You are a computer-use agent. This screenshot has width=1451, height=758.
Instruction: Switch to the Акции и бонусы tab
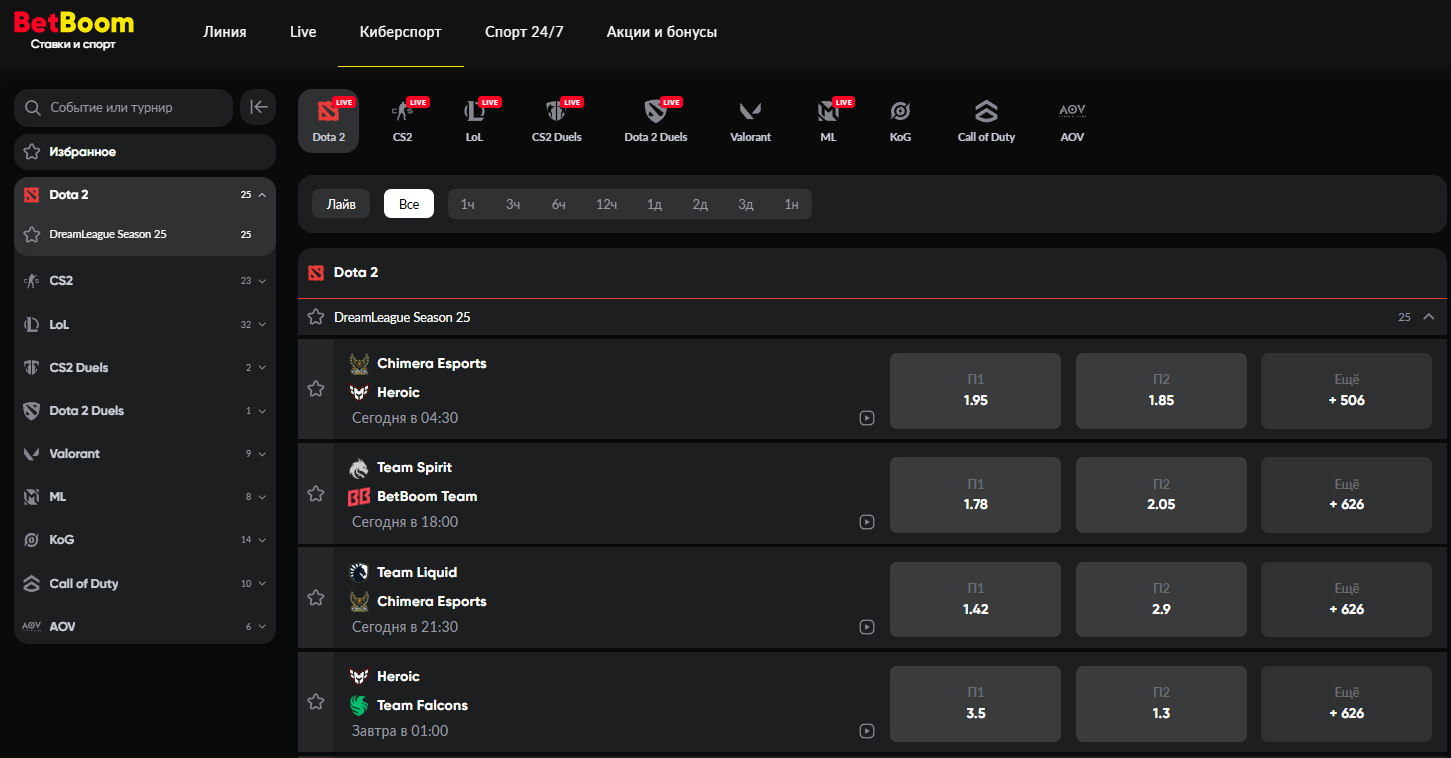[661, 32]
